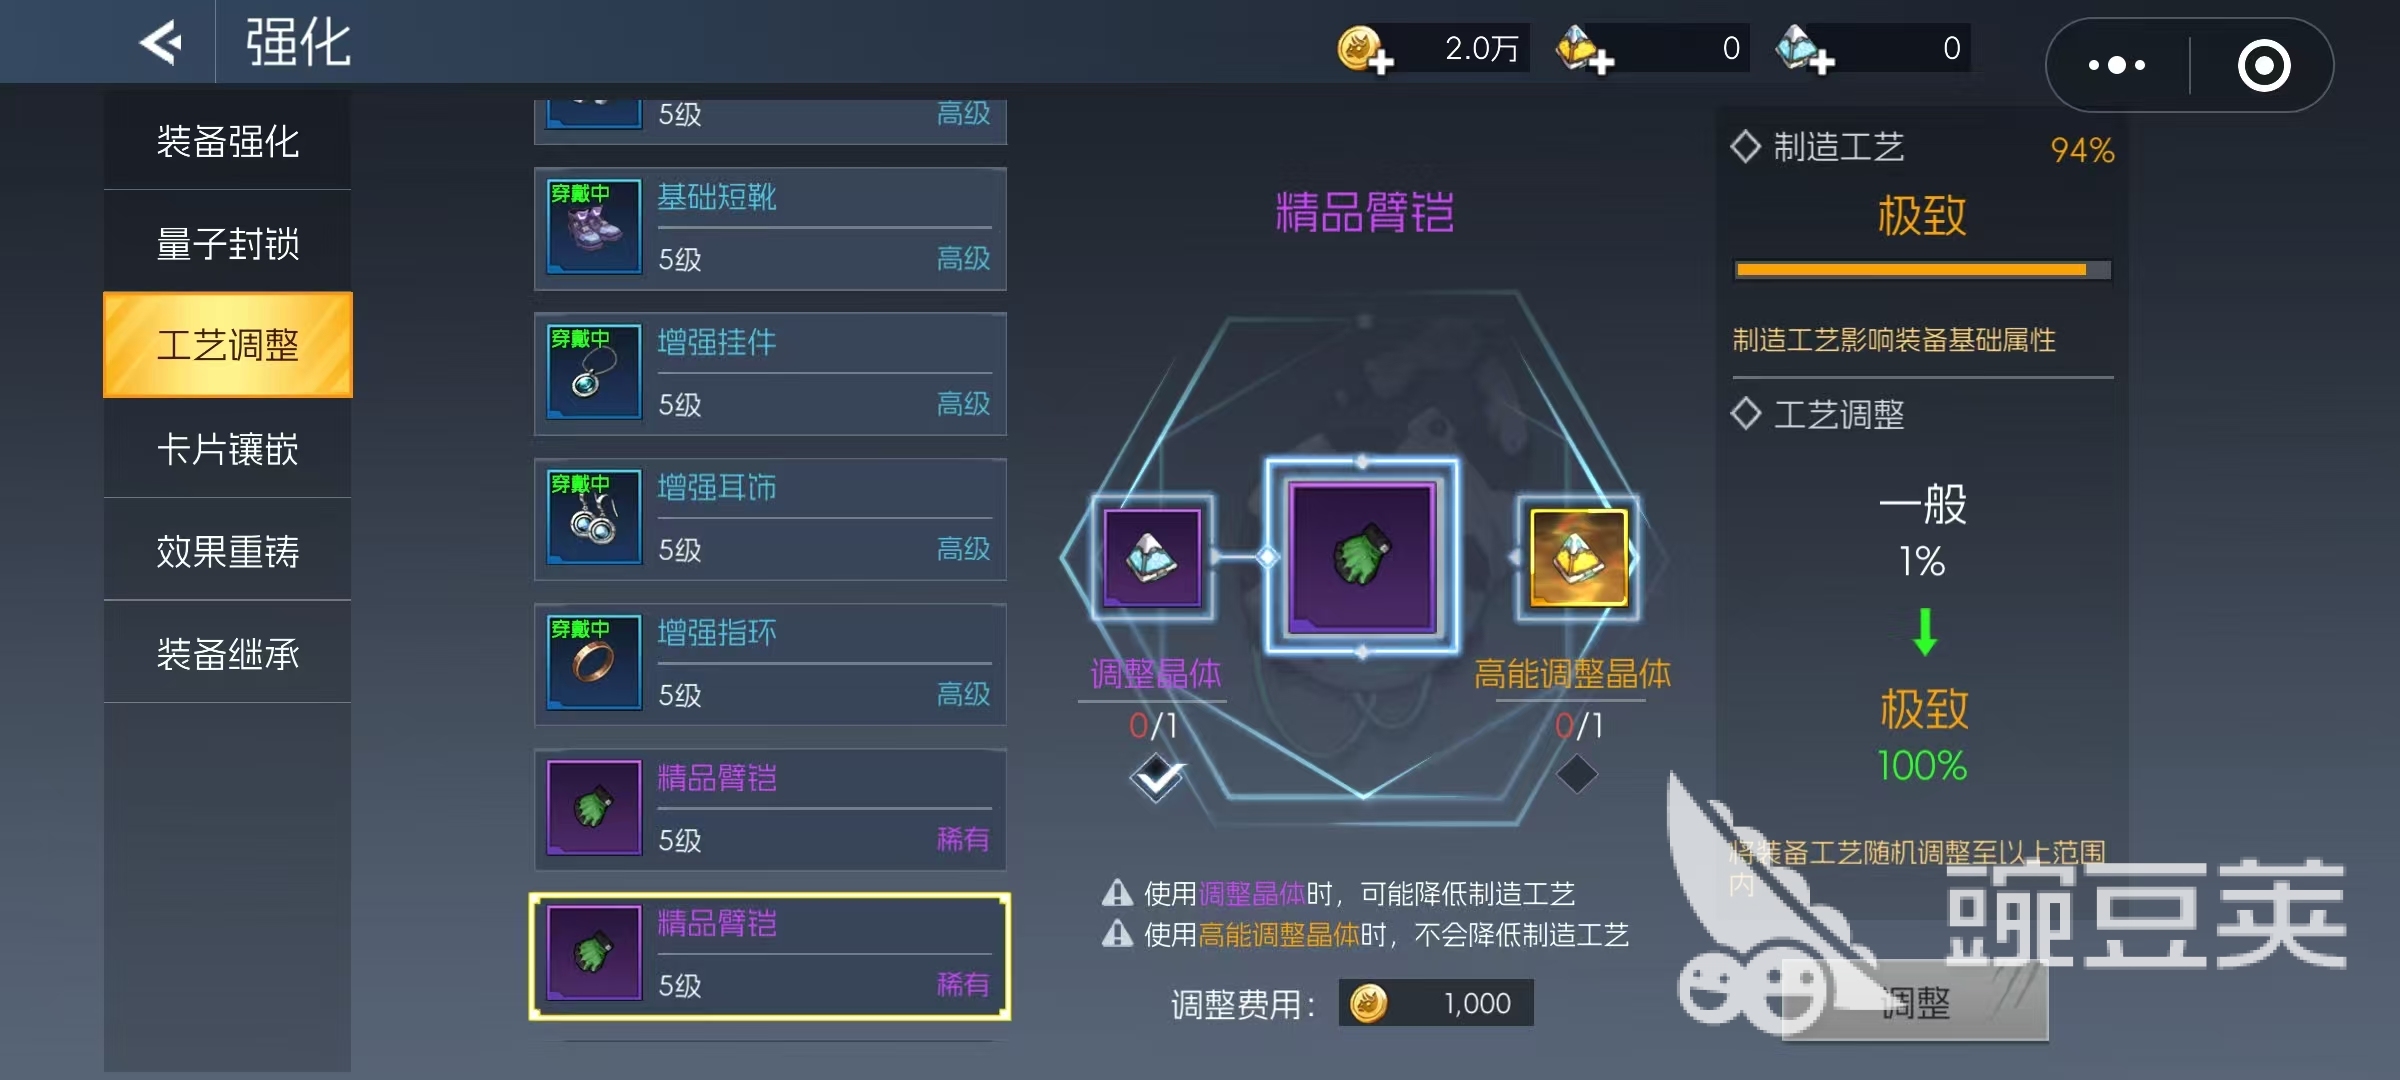The height and width of the screenshot is (1080, 2400).
Task: Select the unequipped 精品臂铠 above highlighted one
Action: 770,810
